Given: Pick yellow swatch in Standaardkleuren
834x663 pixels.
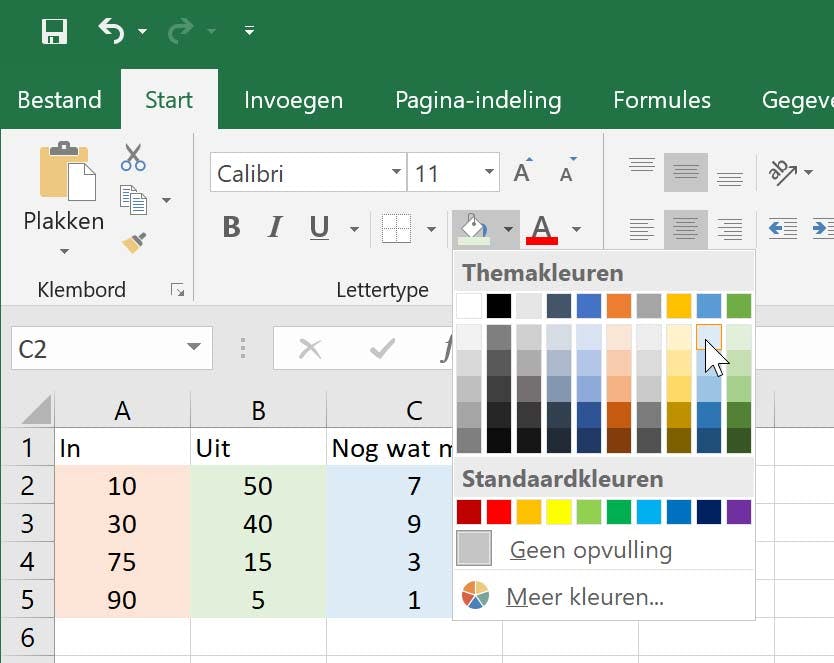Looking at the screenshot, I should [x=559, y=512].
